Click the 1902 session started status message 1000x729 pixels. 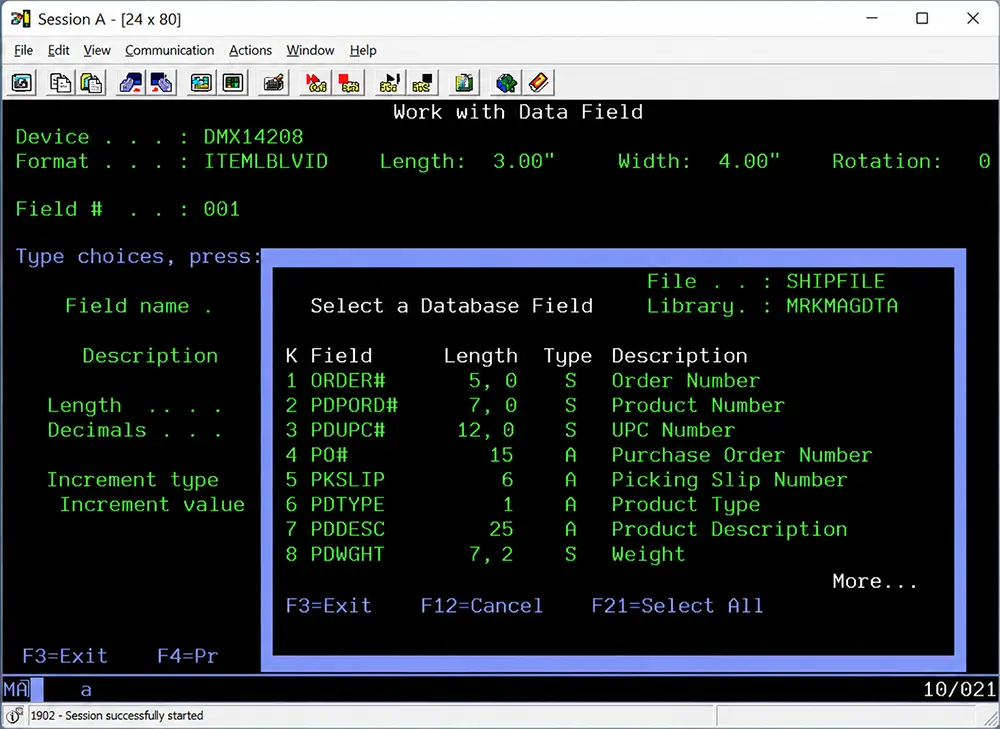pos(117,716)
